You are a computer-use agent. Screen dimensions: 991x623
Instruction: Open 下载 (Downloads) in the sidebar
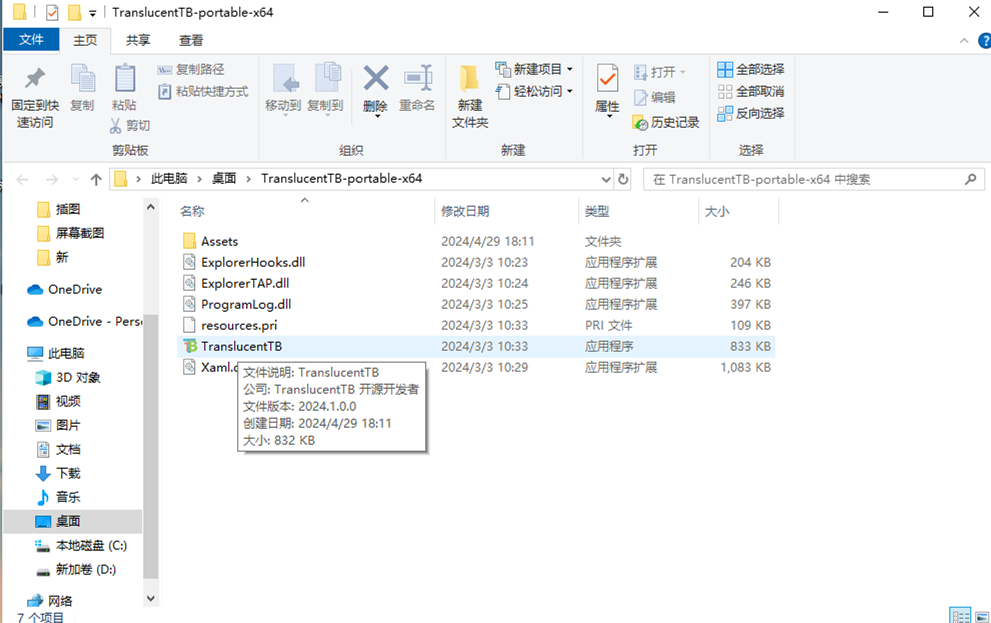68,473
